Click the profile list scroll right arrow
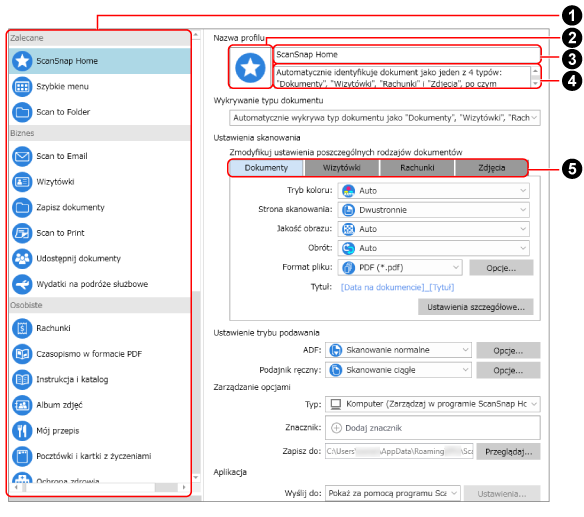584x517 pixels. (x=184, y=487)
